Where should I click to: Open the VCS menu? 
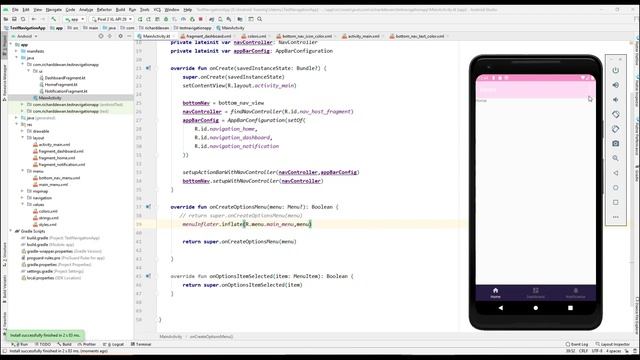coord(157,9)
